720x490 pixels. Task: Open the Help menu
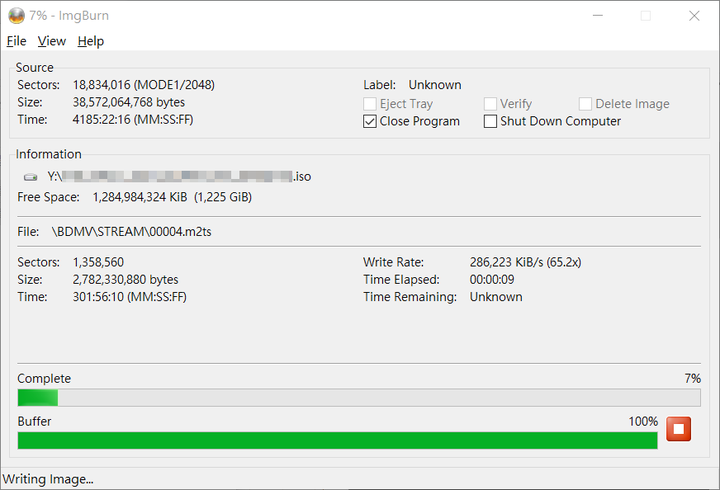click(x=90, y=41)
